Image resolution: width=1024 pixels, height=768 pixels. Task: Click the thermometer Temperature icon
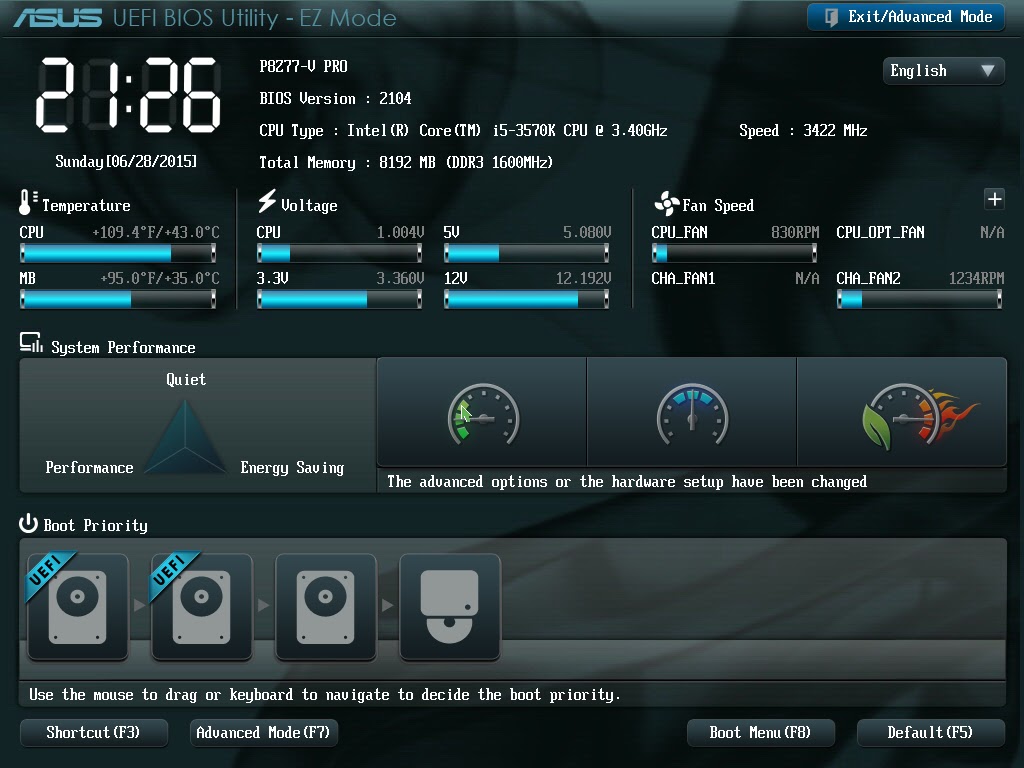[x=27, y=202]
